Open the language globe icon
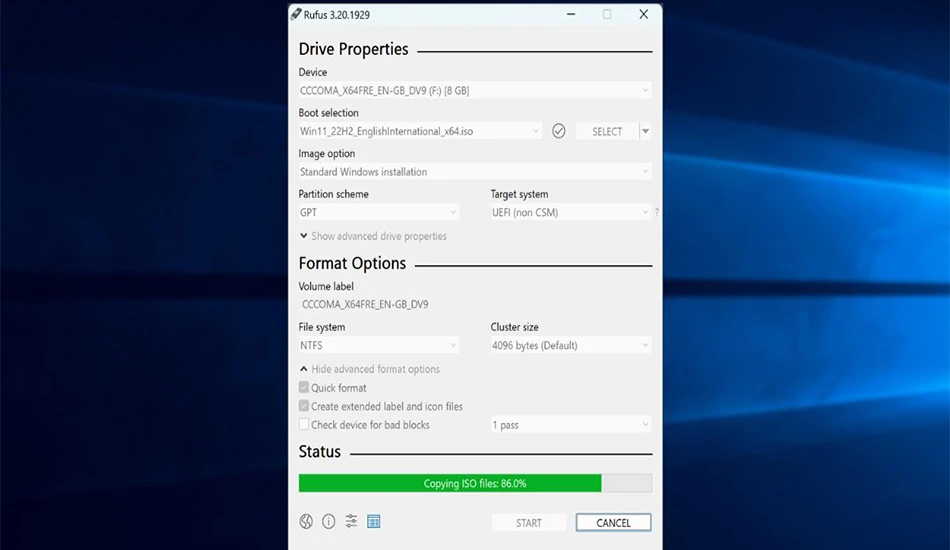Image resolution: width=950 pixels, height=550 pixels. tap(306, 522)
